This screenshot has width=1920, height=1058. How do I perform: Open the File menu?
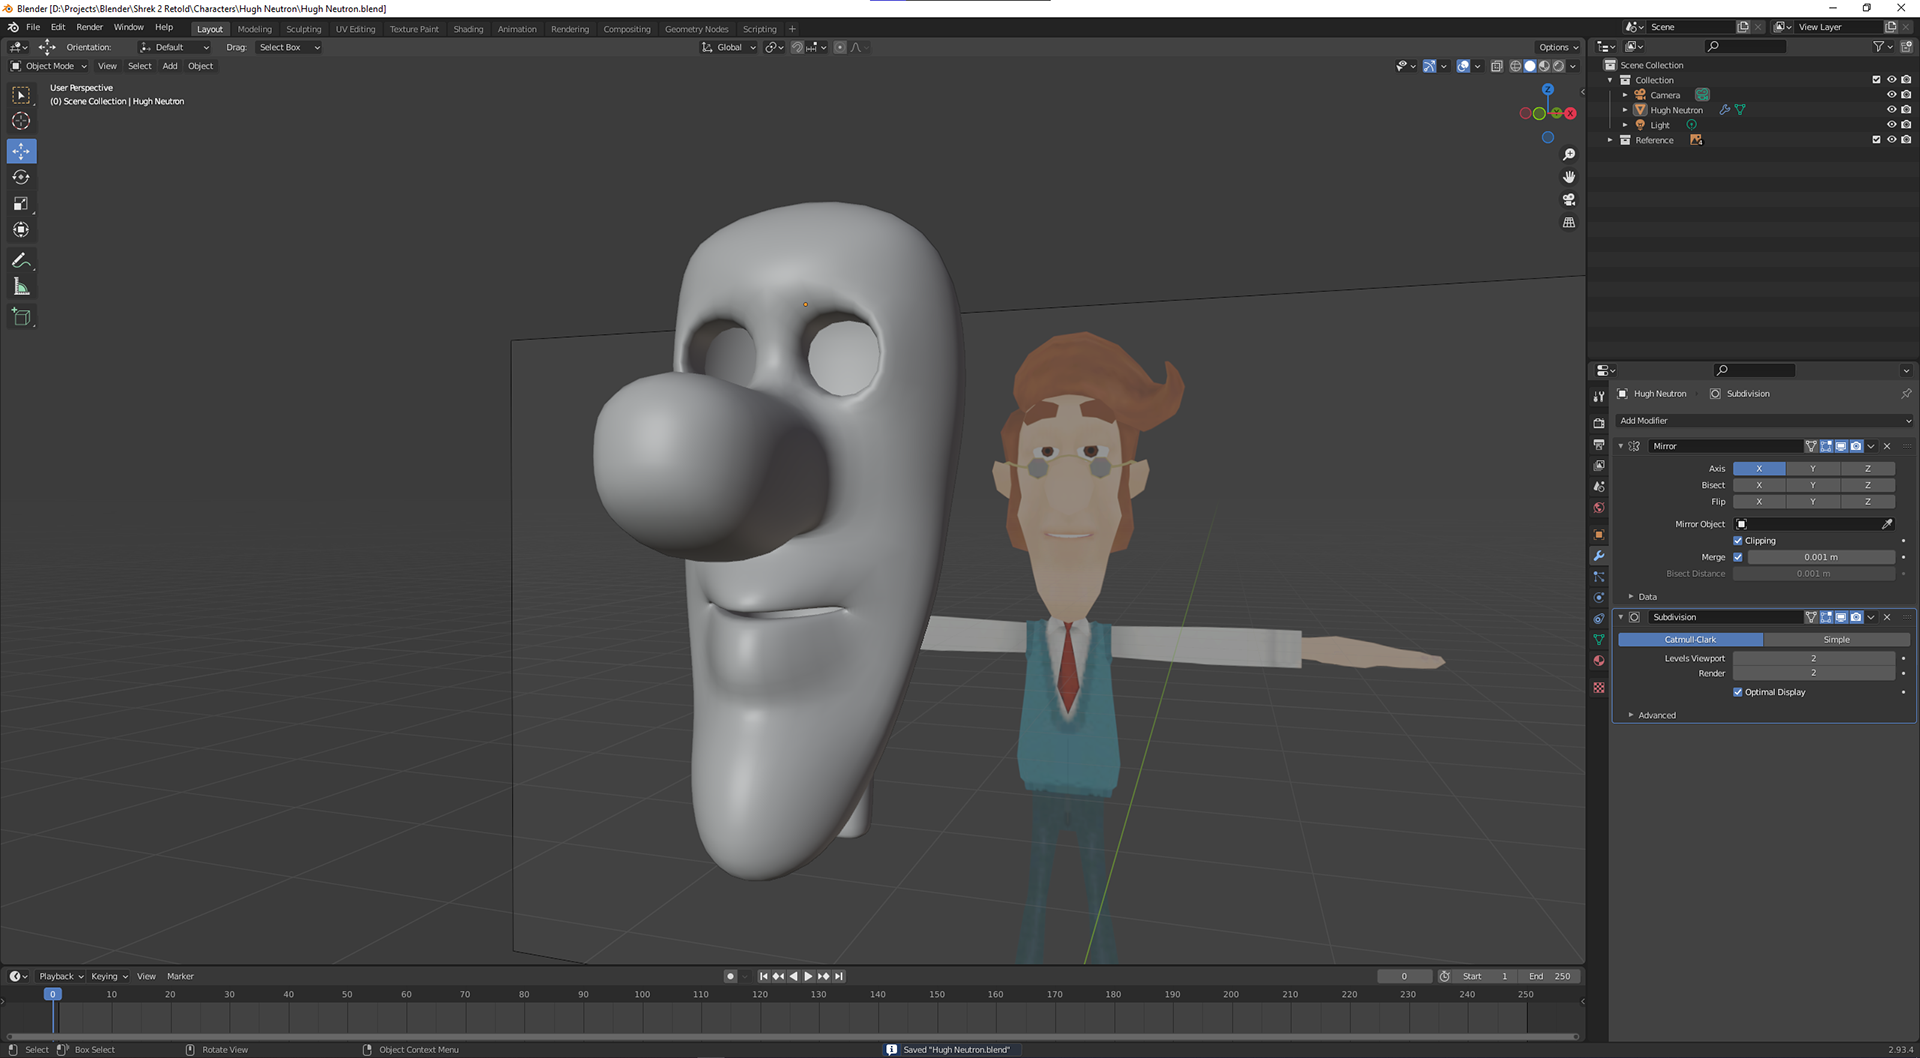33,27
